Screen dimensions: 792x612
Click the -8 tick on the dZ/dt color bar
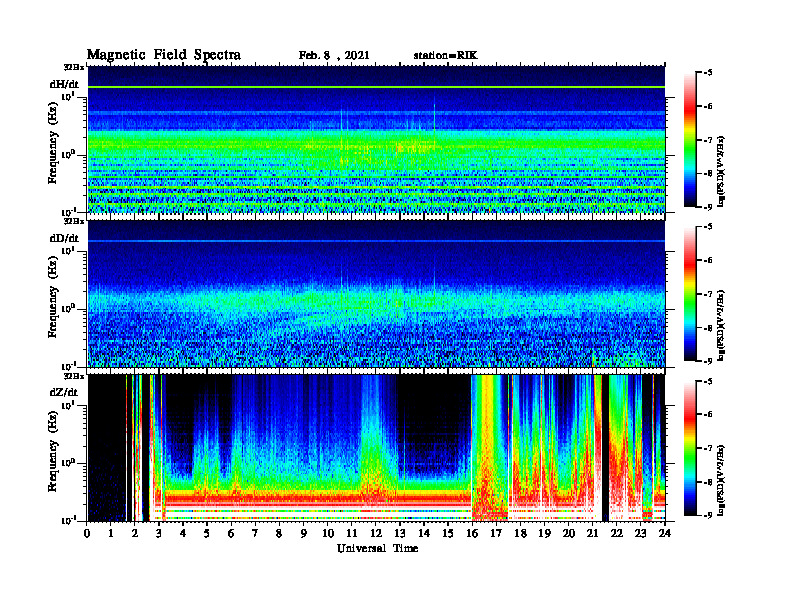coord(707,482)
